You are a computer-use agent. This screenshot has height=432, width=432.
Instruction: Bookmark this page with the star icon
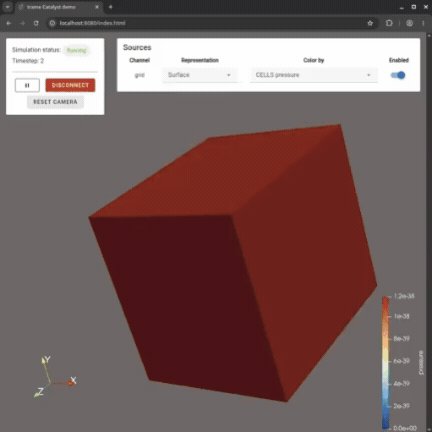(370, 23)
